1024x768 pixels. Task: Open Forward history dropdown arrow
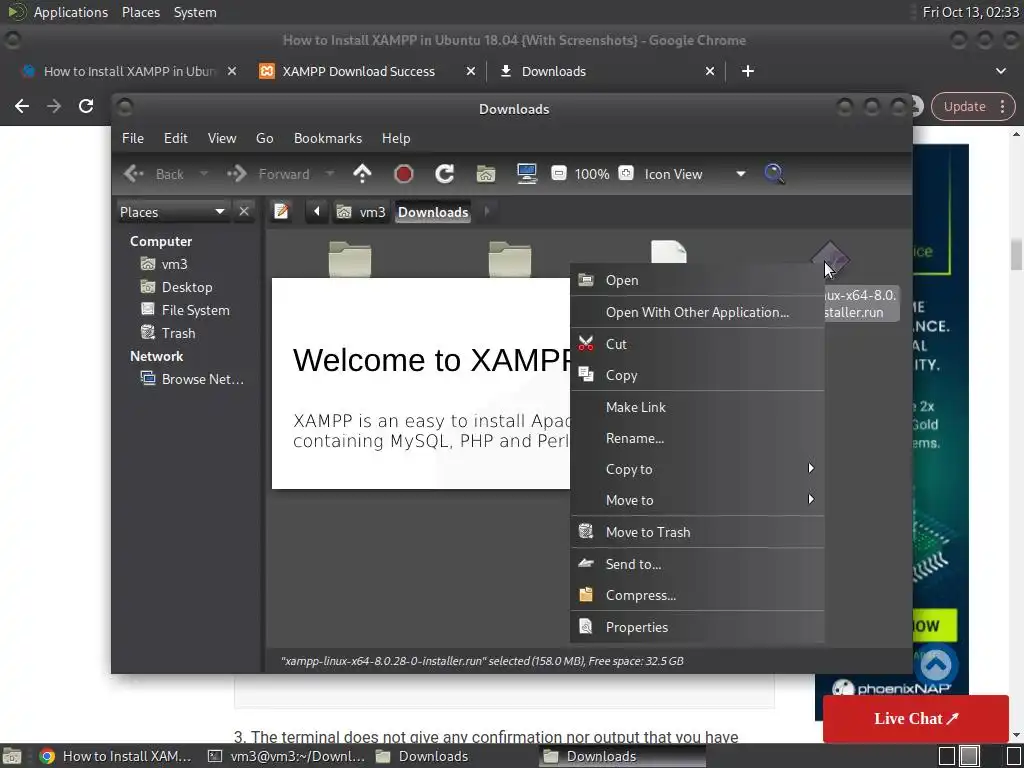point(330,174)
